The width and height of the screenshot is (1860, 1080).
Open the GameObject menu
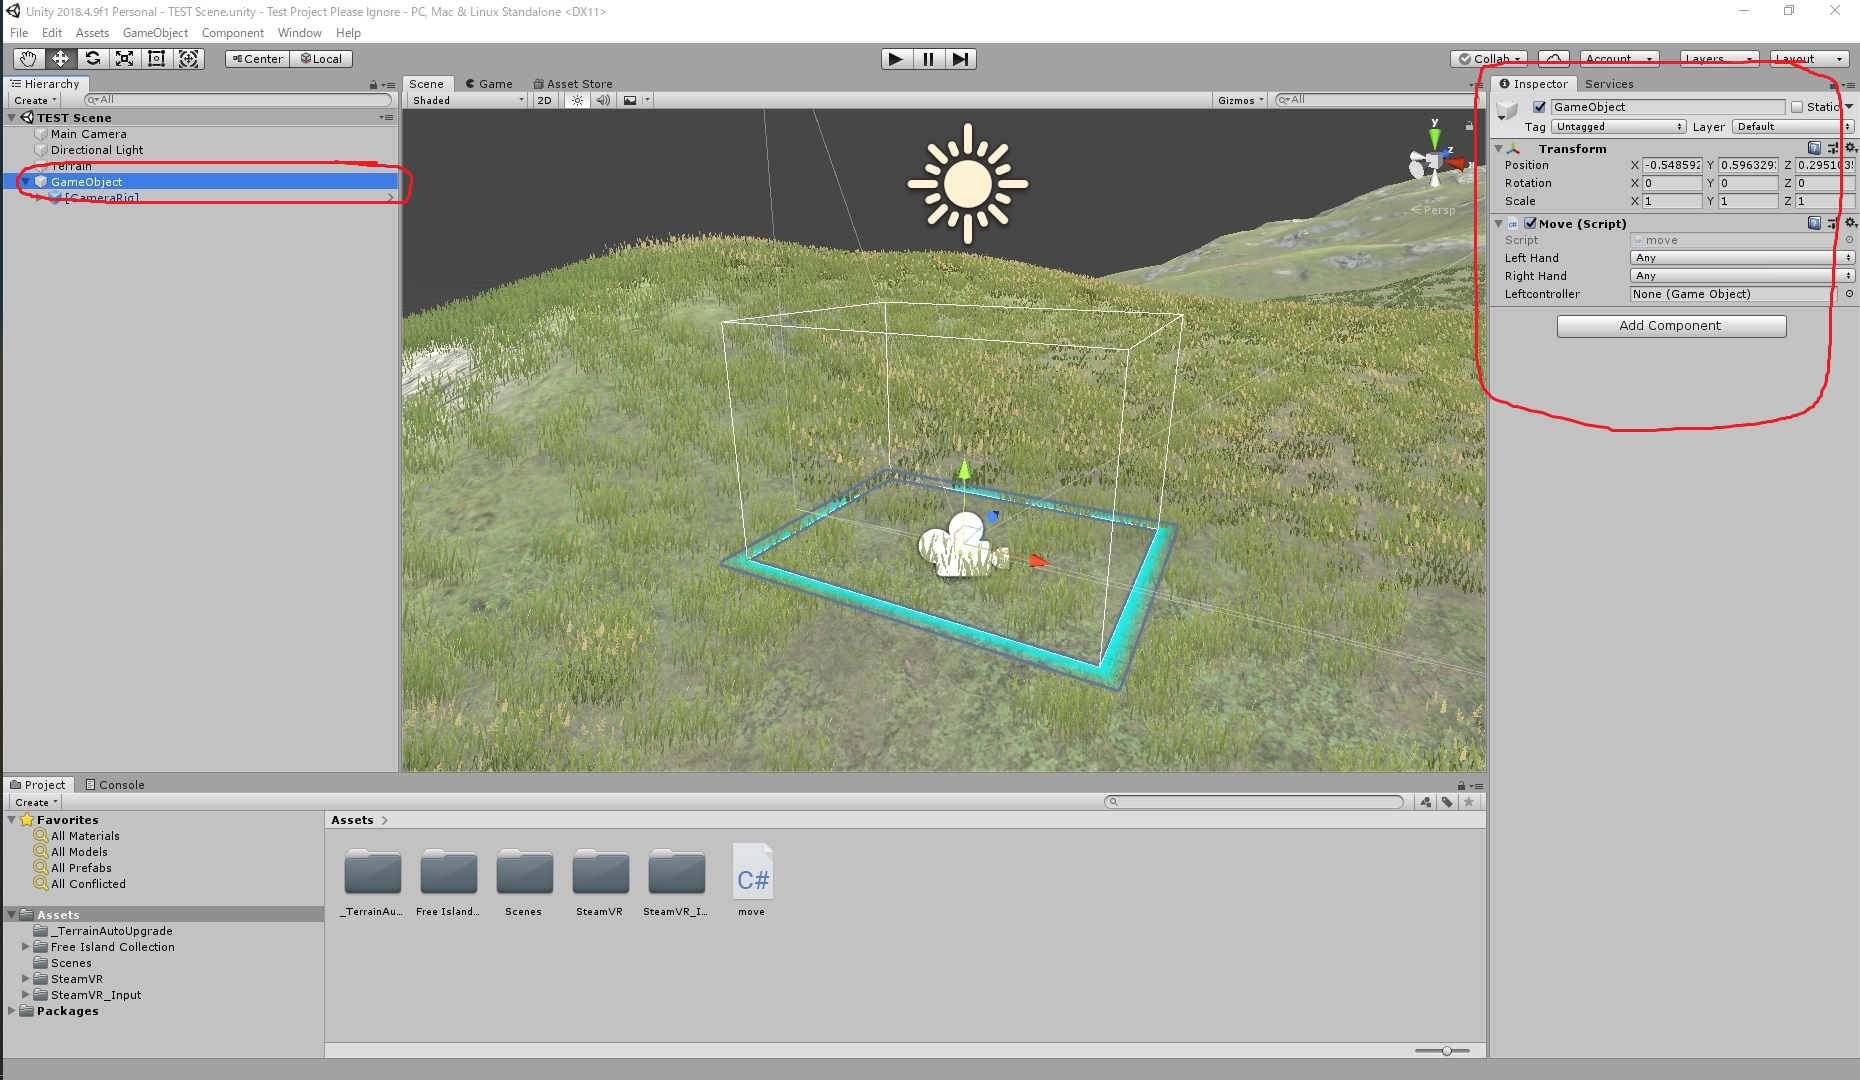pos(155,32)
